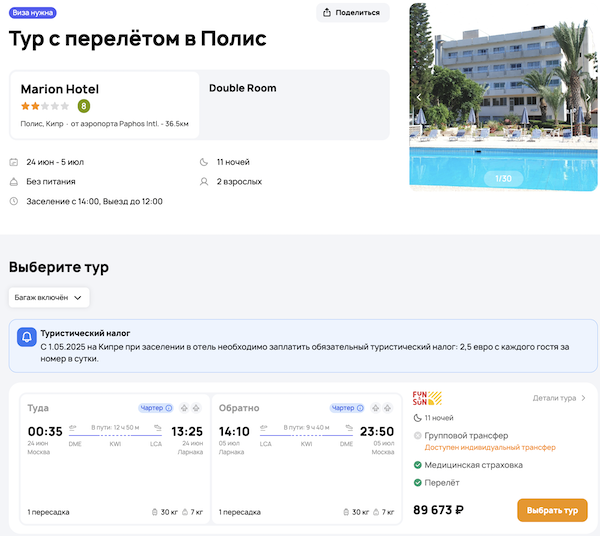Open the Багаж включён dropdown
This screenshot has height=536, width=600.
[x=50, y=297]
